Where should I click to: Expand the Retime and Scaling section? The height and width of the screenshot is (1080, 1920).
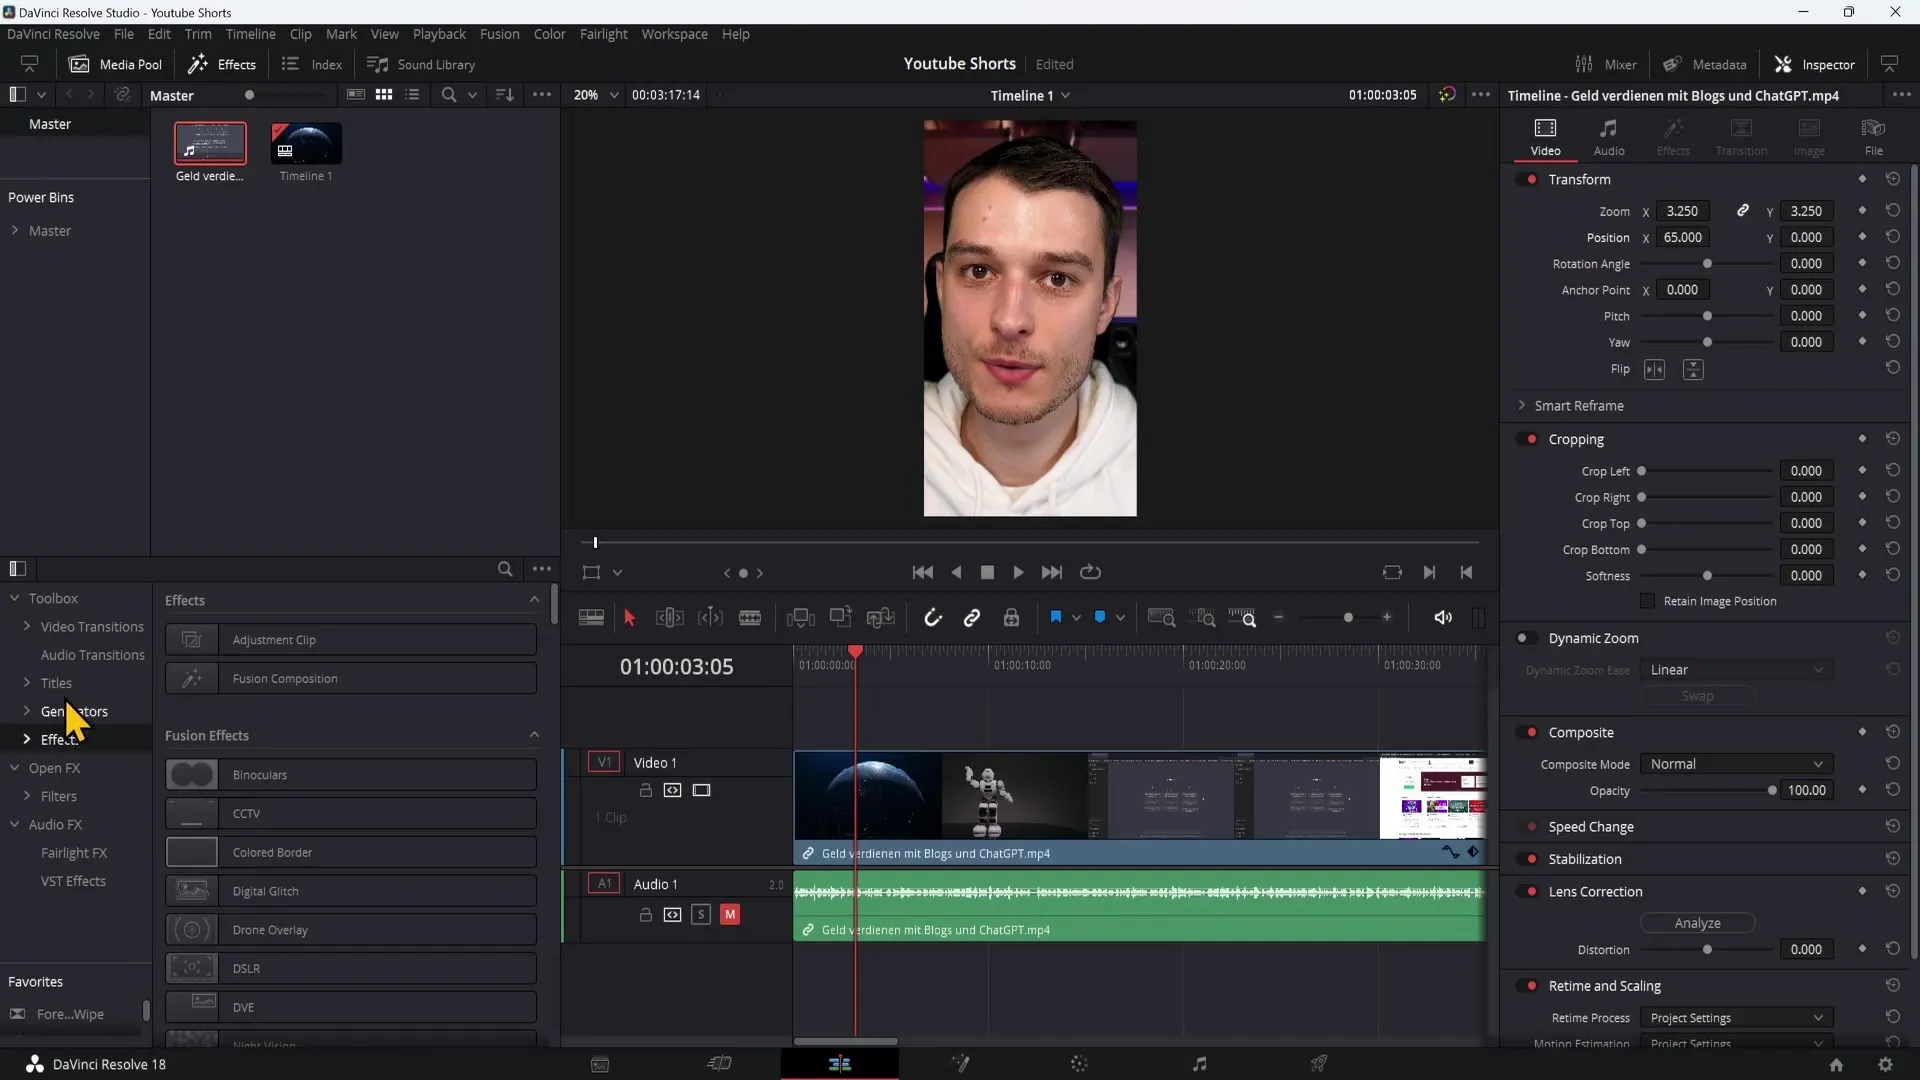(1605, 985)
